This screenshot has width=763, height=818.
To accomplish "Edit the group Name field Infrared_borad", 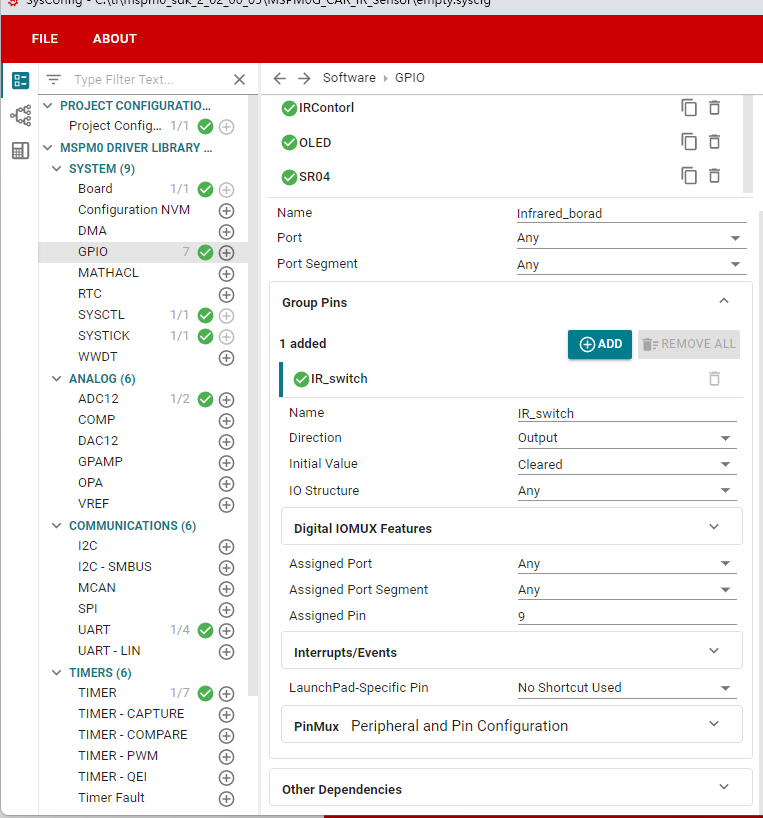I will [631, 213].
